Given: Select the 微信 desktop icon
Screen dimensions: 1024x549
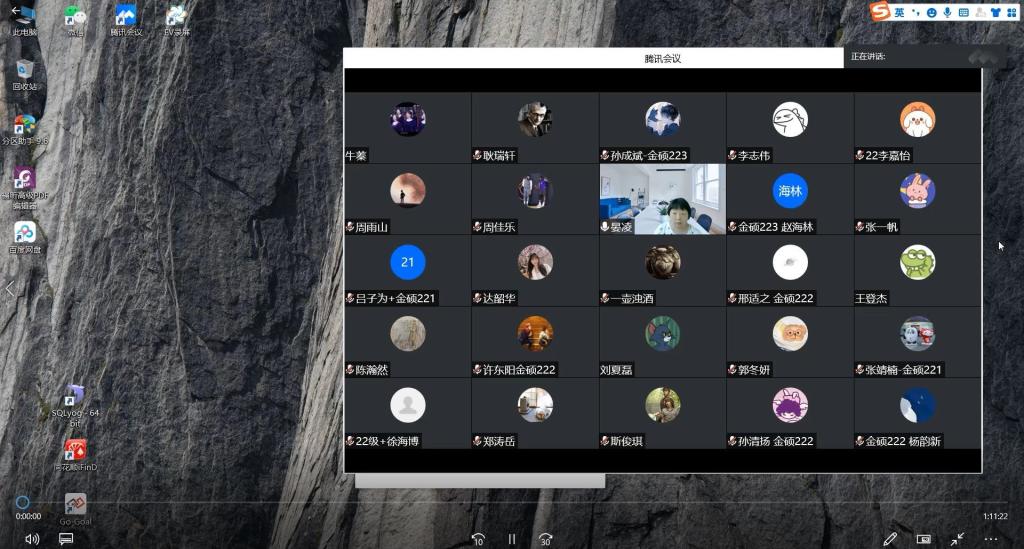Looking at the screenshot, I should [75, 21].
